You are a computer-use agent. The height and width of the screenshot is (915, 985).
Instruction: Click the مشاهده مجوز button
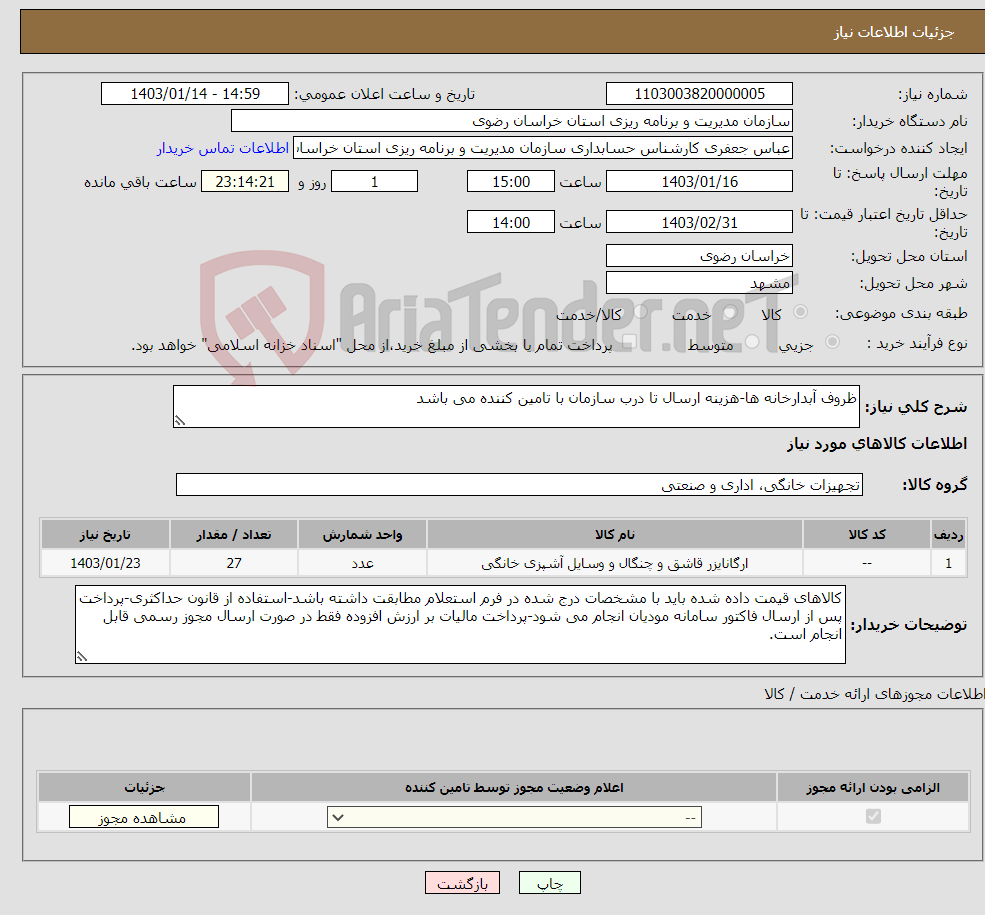click(x=144, y=817)
